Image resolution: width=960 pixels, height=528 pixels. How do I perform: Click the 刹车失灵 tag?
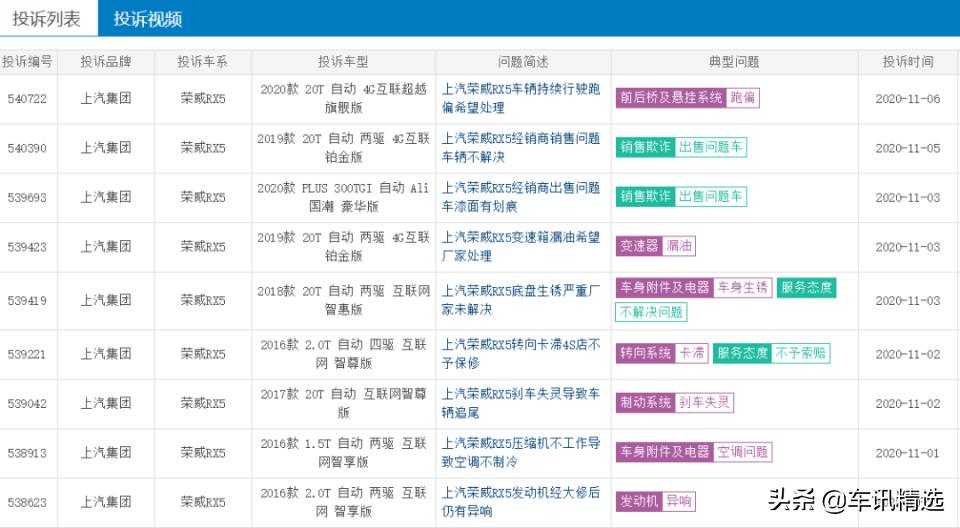tap(704, 402)
